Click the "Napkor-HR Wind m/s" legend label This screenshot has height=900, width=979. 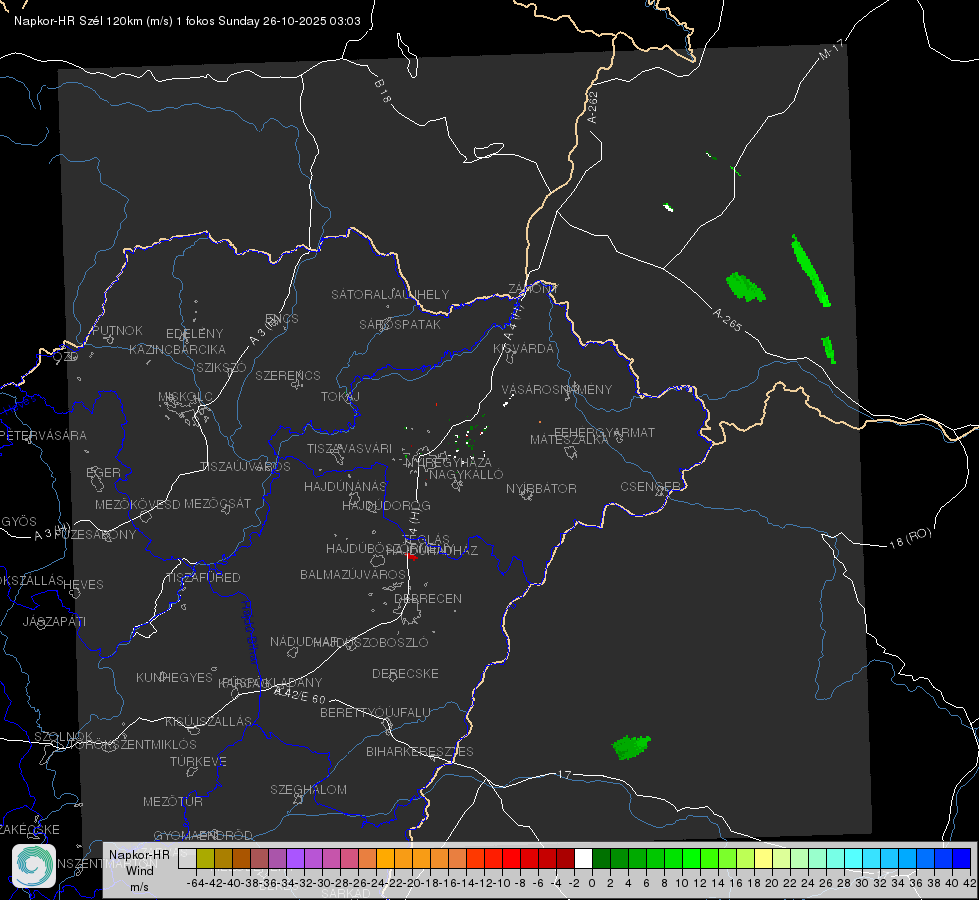139,870
